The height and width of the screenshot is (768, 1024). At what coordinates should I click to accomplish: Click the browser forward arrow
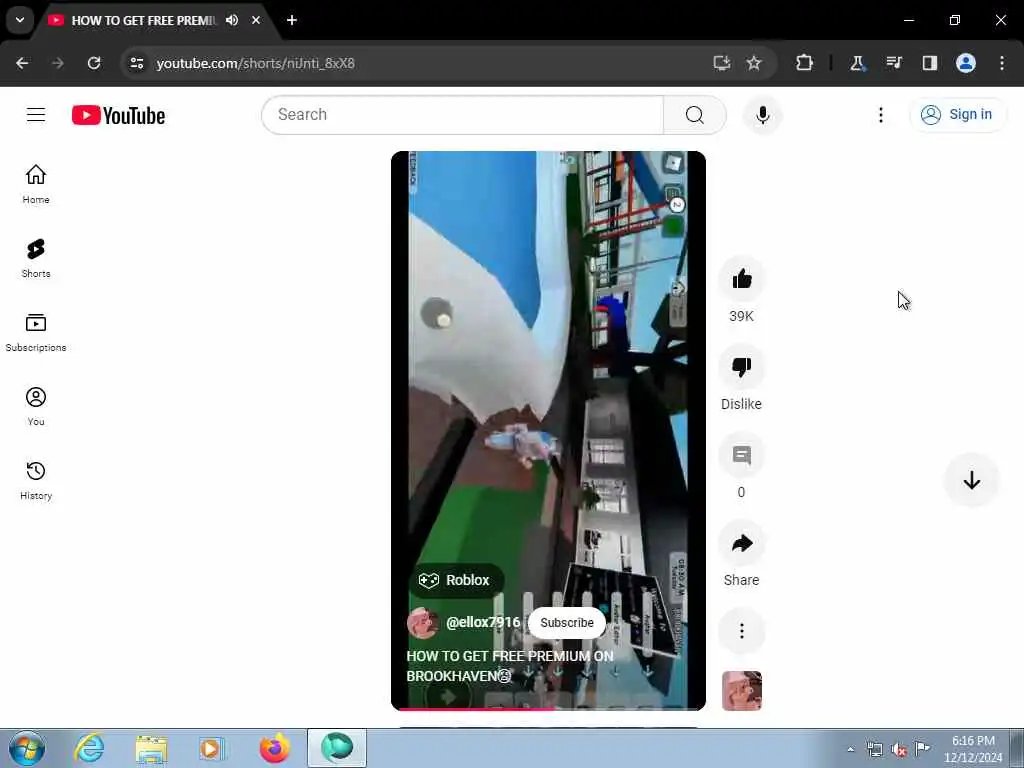[58, 63]
